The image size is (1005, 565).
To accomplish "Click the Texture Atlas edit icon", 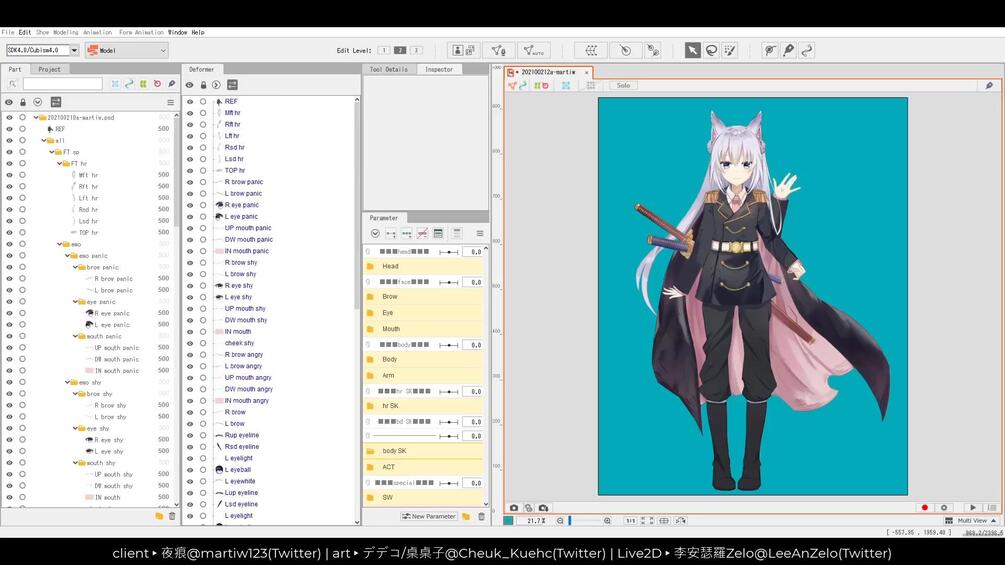I will (x=463, y=50).
